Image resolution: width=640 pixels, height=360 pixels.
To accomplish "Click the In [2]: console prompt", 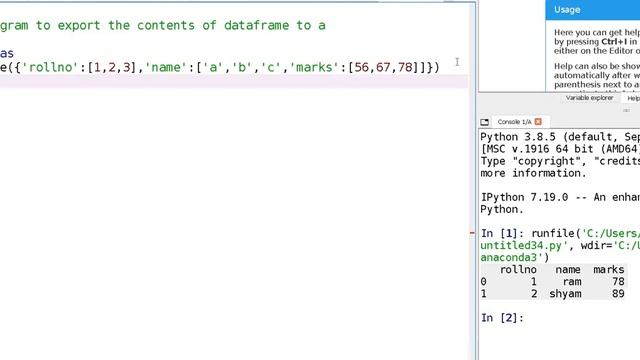I will pyautogui.click(x=502, y=318).
